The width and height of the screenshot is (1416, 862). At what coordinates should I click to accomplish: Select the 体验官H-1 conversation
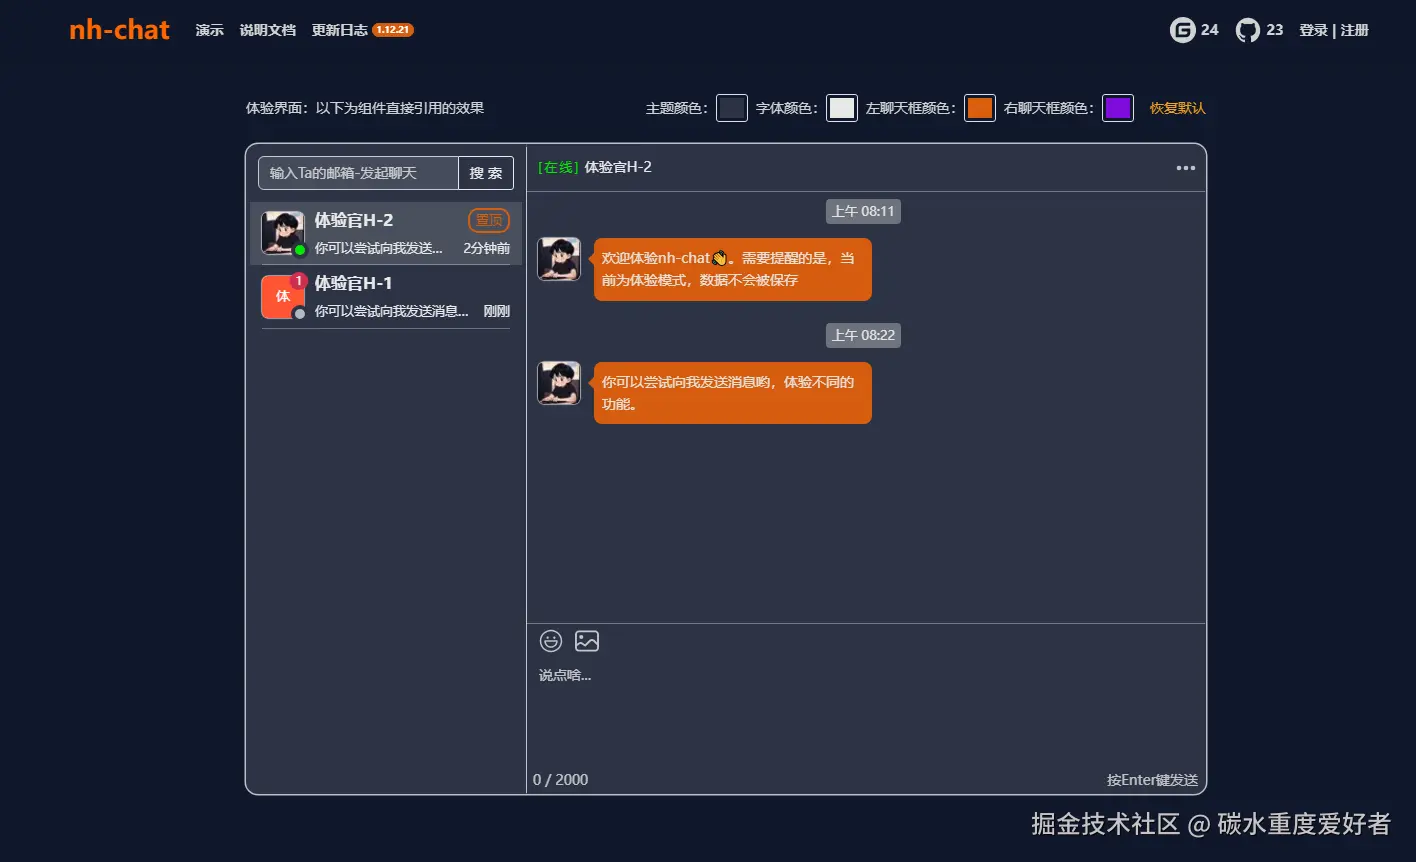pyautogui.click(x=385, y=296)
